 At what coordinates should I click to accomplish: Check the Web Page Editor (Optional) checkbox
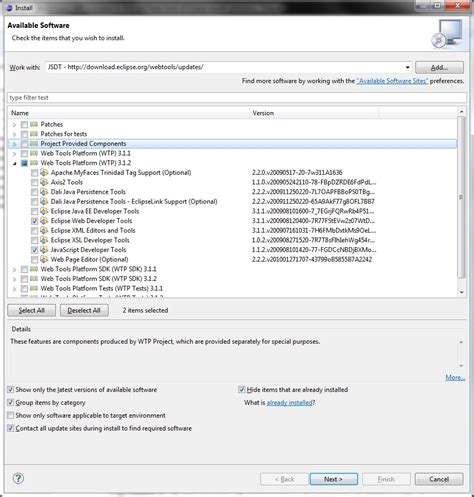[34, 260]
